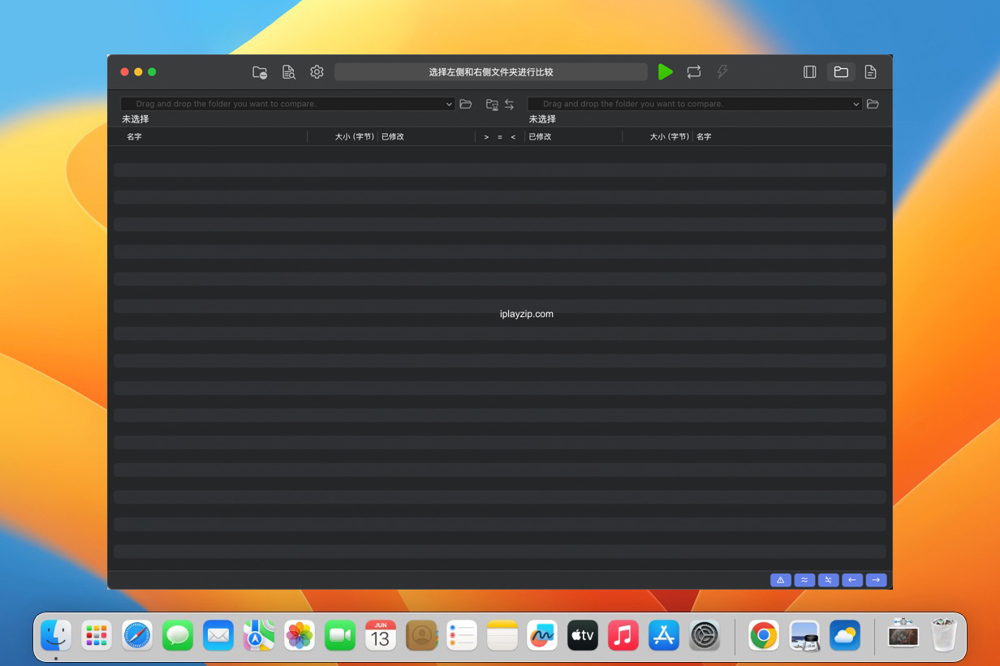1000x666 pixels.
Task: Toggle the left arrow filter button
Action: 852,580
